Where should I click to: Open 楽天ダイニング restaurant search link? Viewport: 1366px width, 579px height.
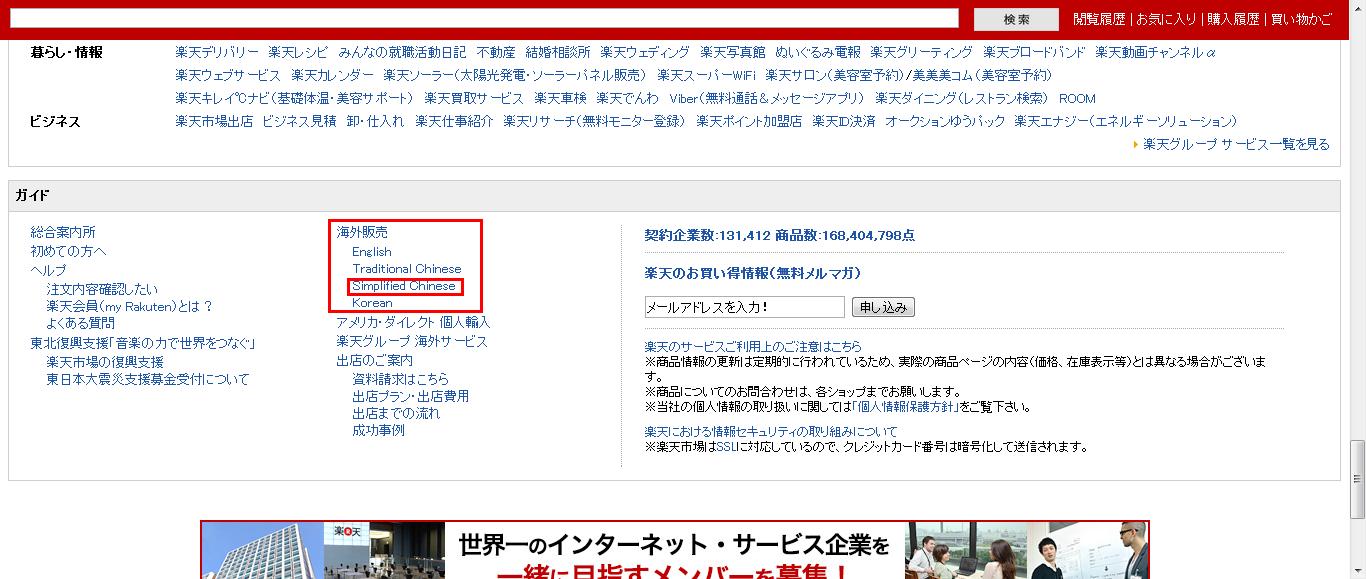pos(962,98)
